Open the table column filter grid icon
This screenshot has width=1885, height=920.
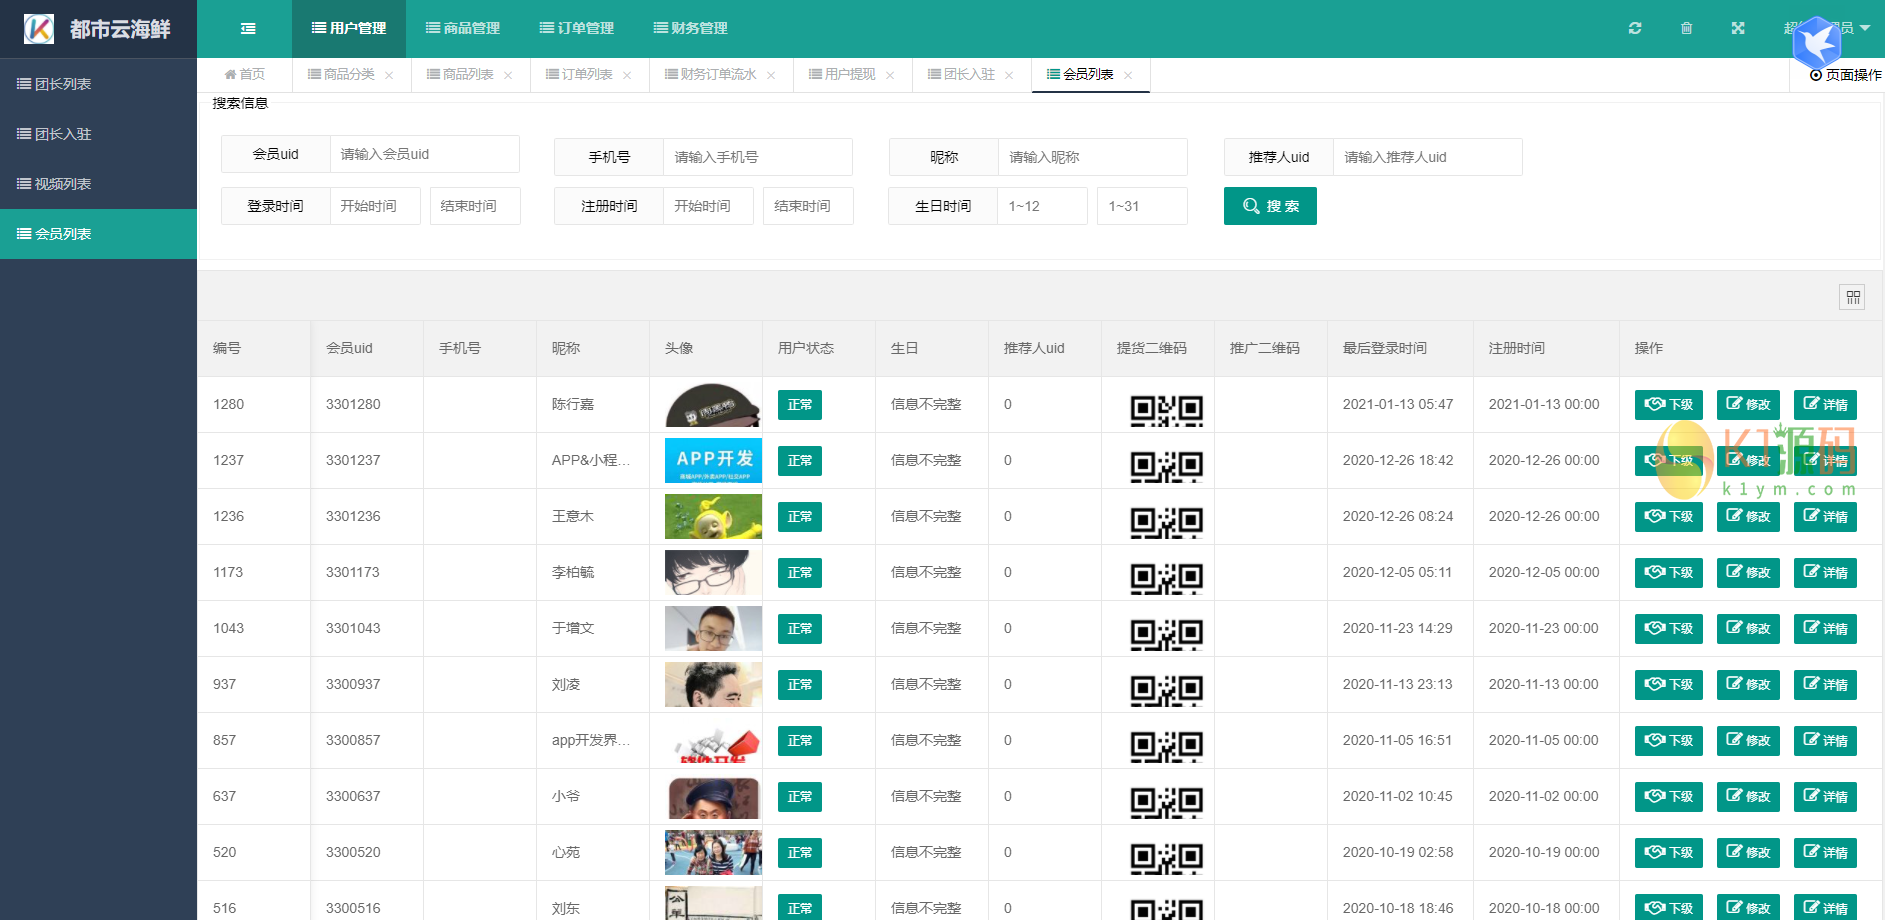pyautogui.click(x=1852, y=297)
